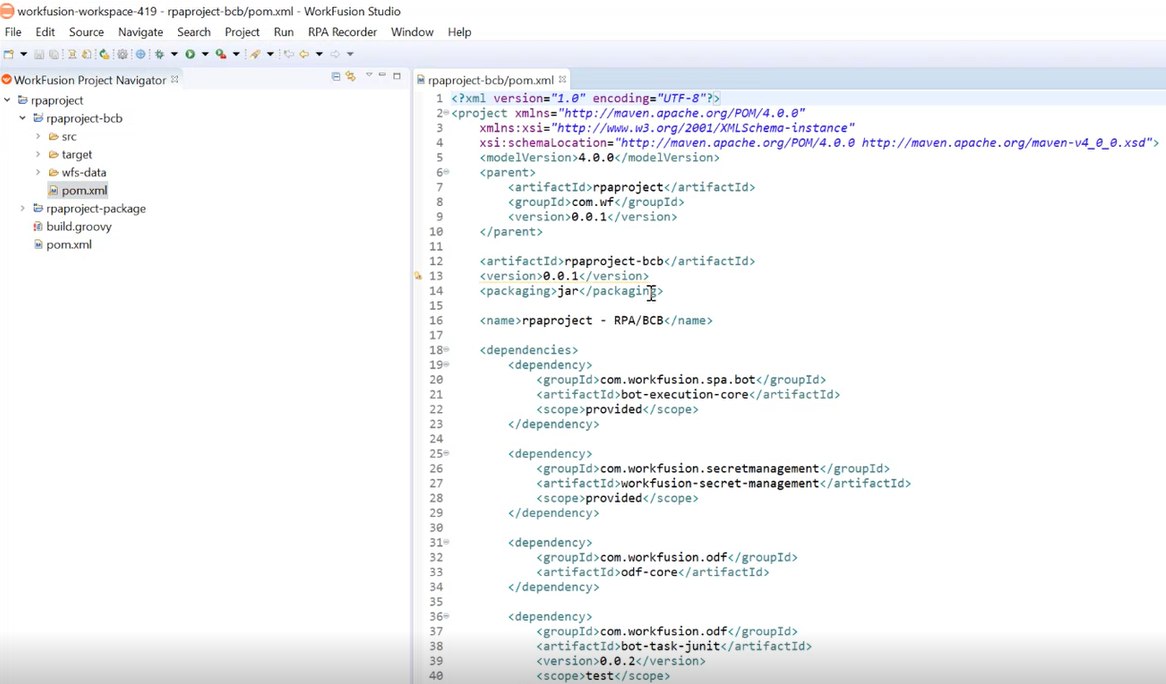Screen dimensions: 1166x684
Task: Open the Navigate menu
Action: (141, 32)
